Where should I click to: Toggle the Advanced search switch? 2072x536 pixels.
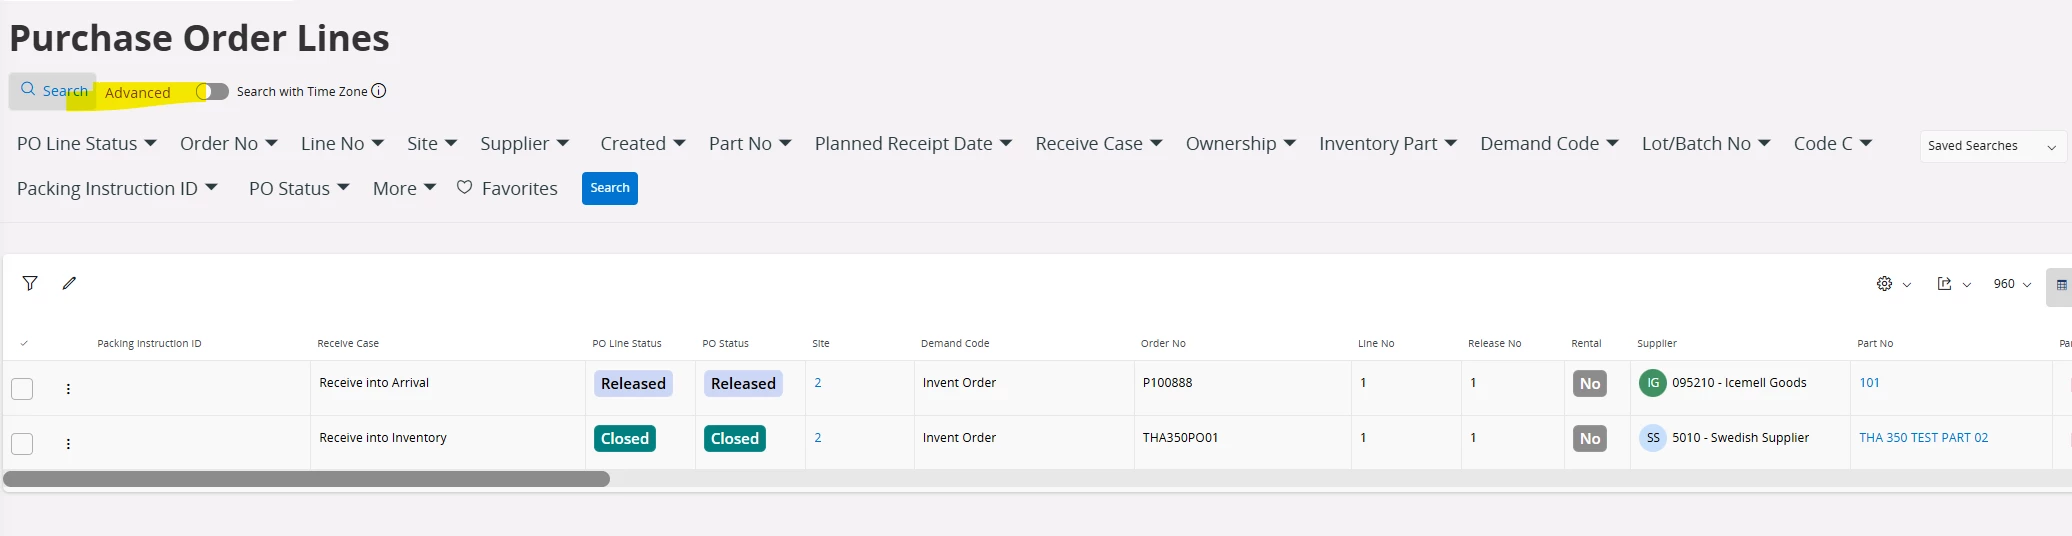212,92
